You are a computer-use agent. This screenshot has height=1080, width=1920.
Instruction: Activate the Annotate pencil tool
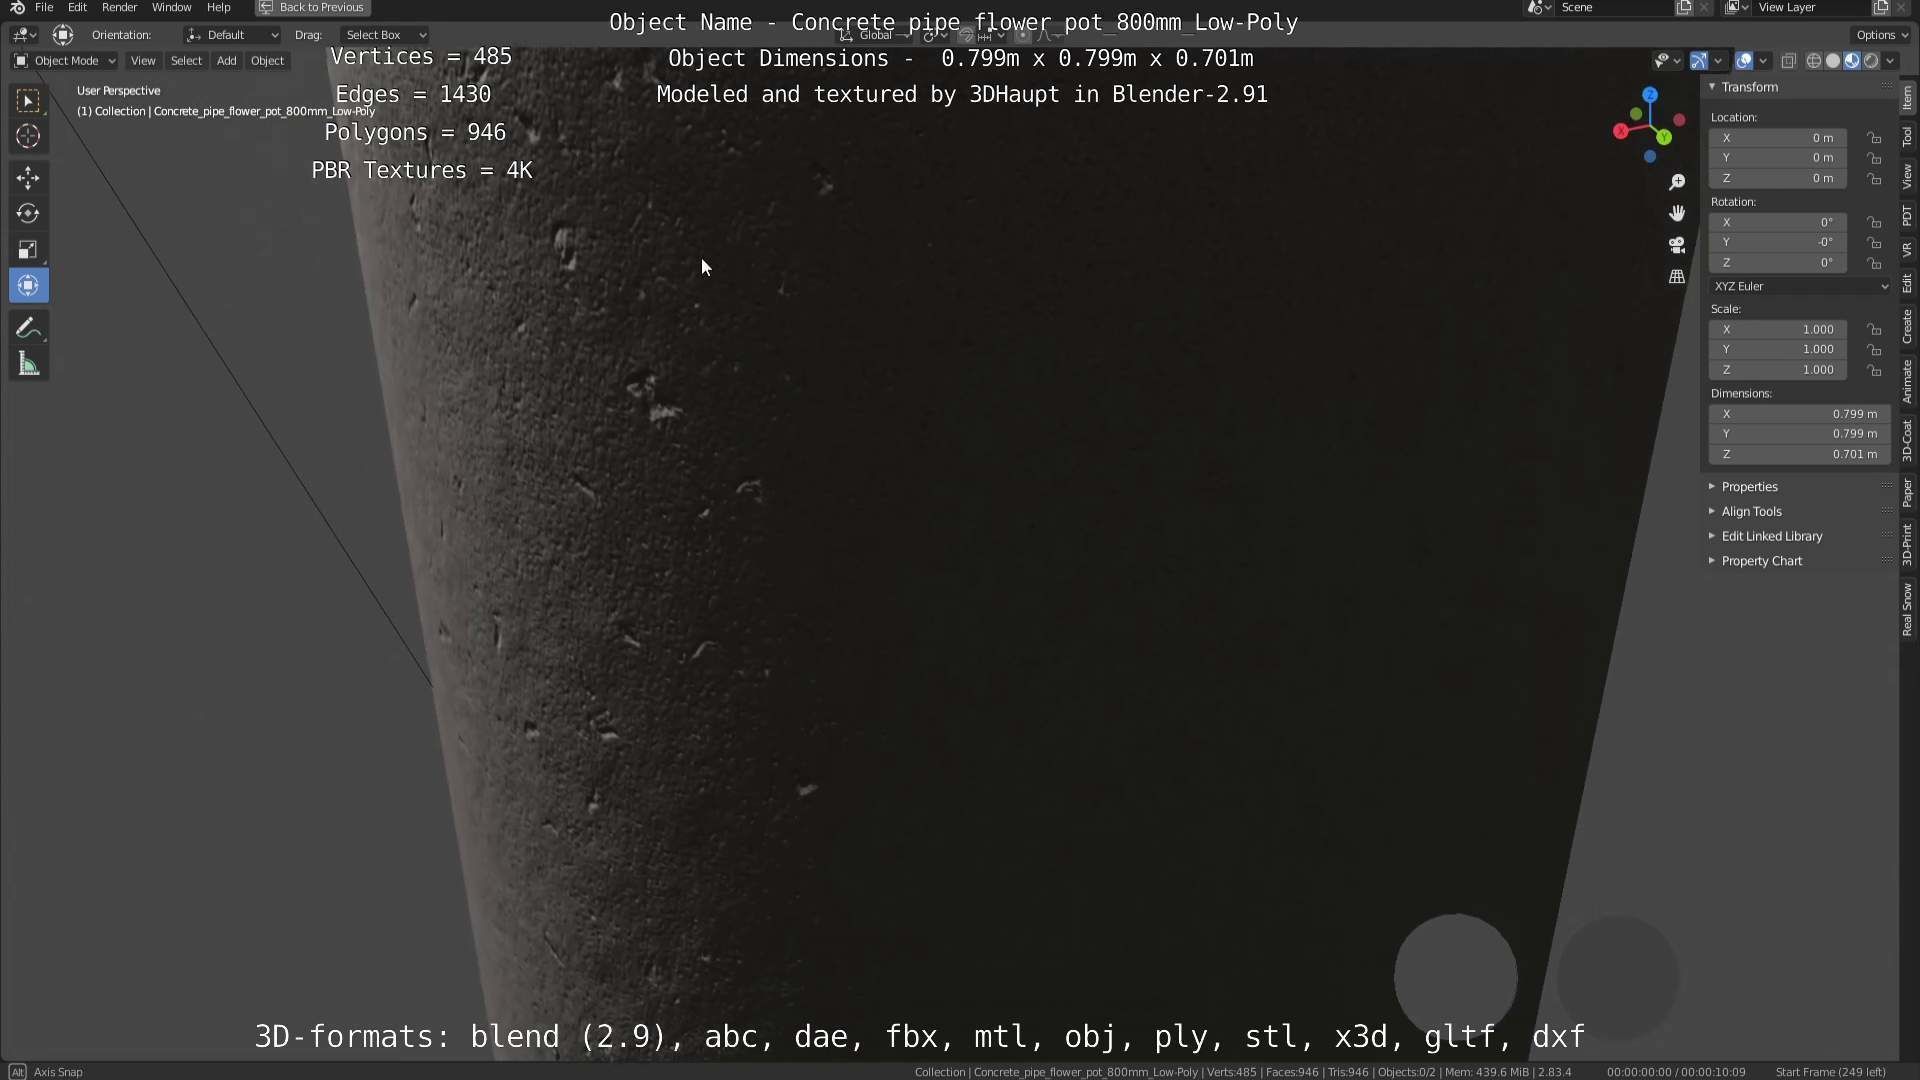(x=28, y=329)
